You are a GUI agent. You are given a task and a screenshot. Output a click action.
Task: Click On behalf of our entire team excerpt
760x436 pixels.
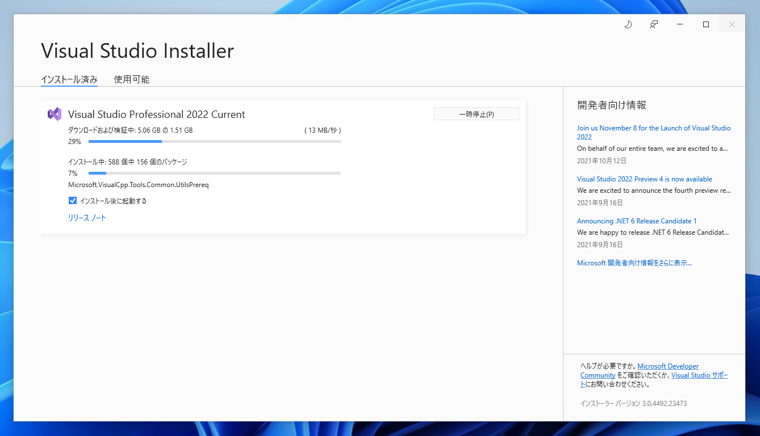point(652,149)
